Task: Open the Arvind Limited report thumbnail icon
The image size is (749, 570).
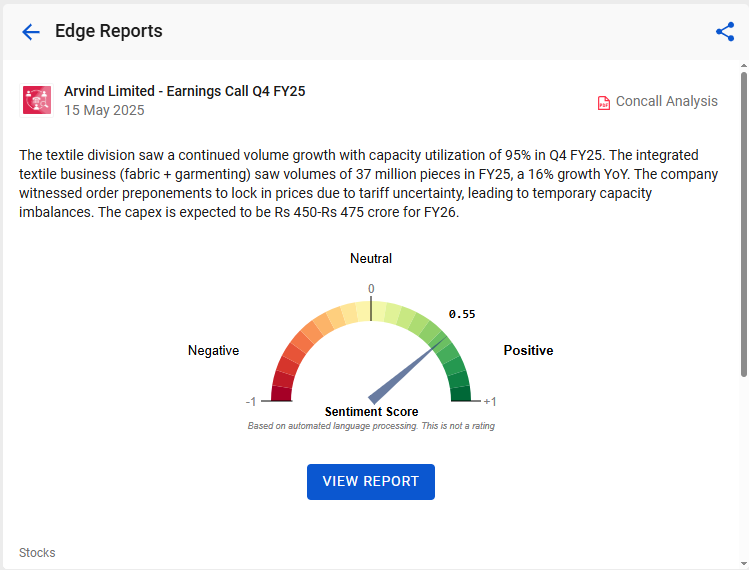Action: click(37, 100)
